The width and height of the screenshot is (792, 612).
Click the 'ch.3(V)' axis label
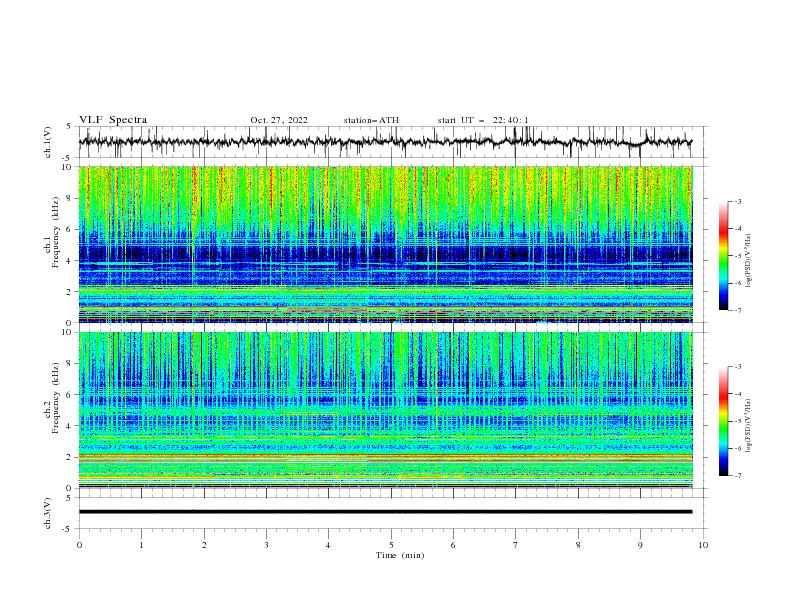click(x=48, y=513)
